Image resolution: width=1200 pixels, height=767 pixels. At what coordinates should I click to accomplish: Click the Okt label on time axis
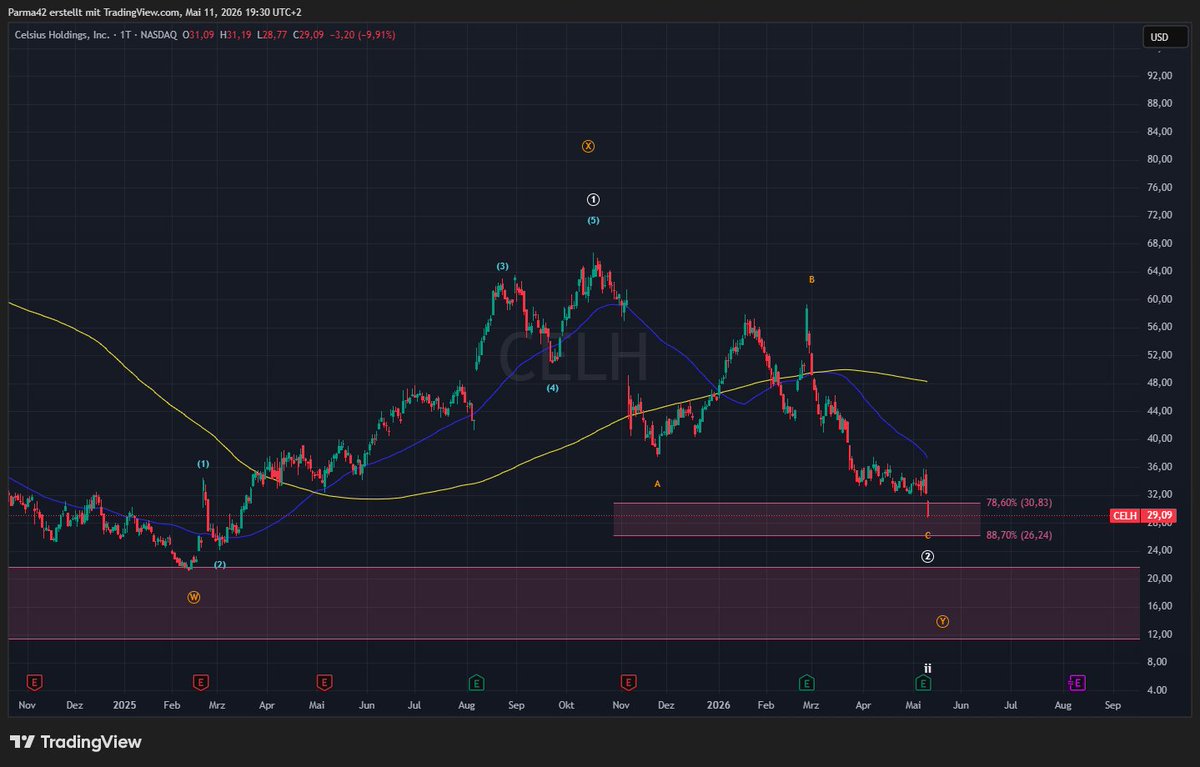(x=565, y=705)
